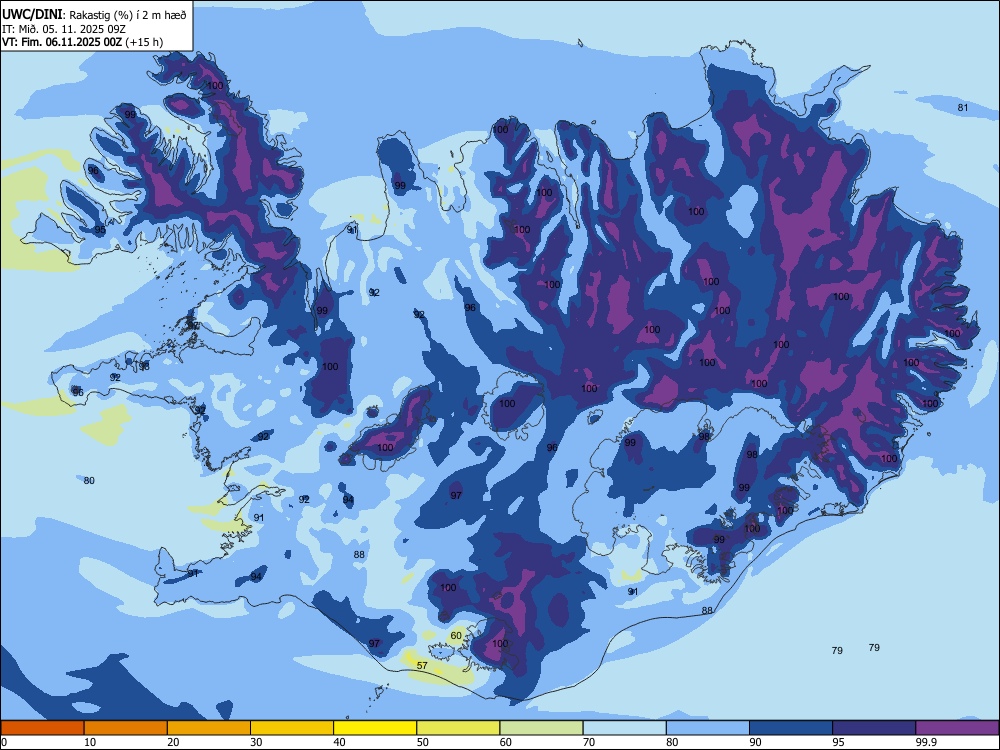Select the light green 60–70 legend swatch

[x=541, y=728]
